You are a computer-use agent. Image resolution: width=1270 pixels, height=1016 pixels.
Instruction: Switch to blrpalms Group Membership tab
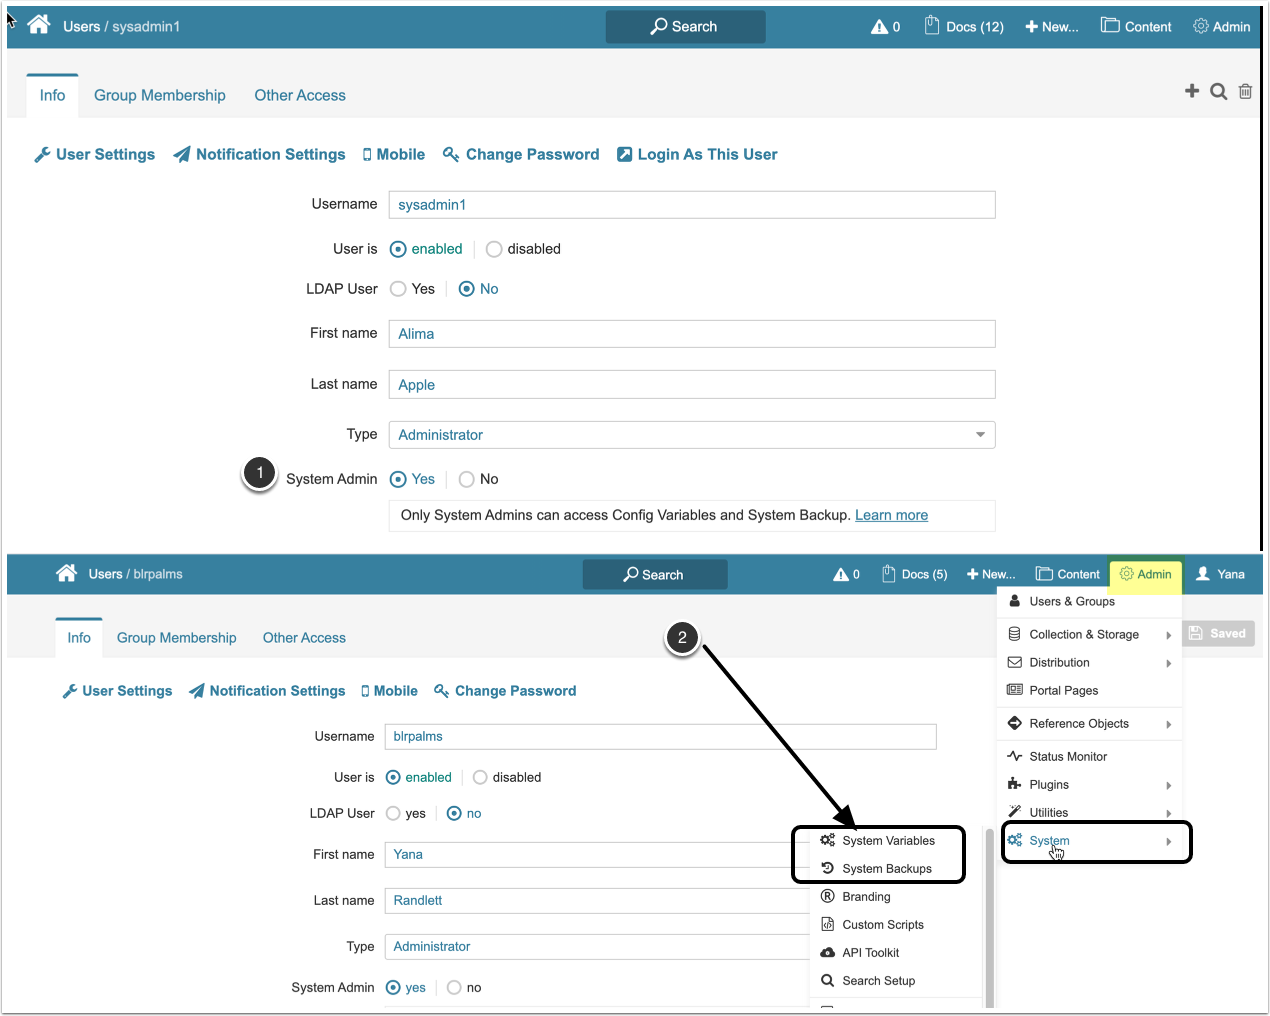pos(177,637)
